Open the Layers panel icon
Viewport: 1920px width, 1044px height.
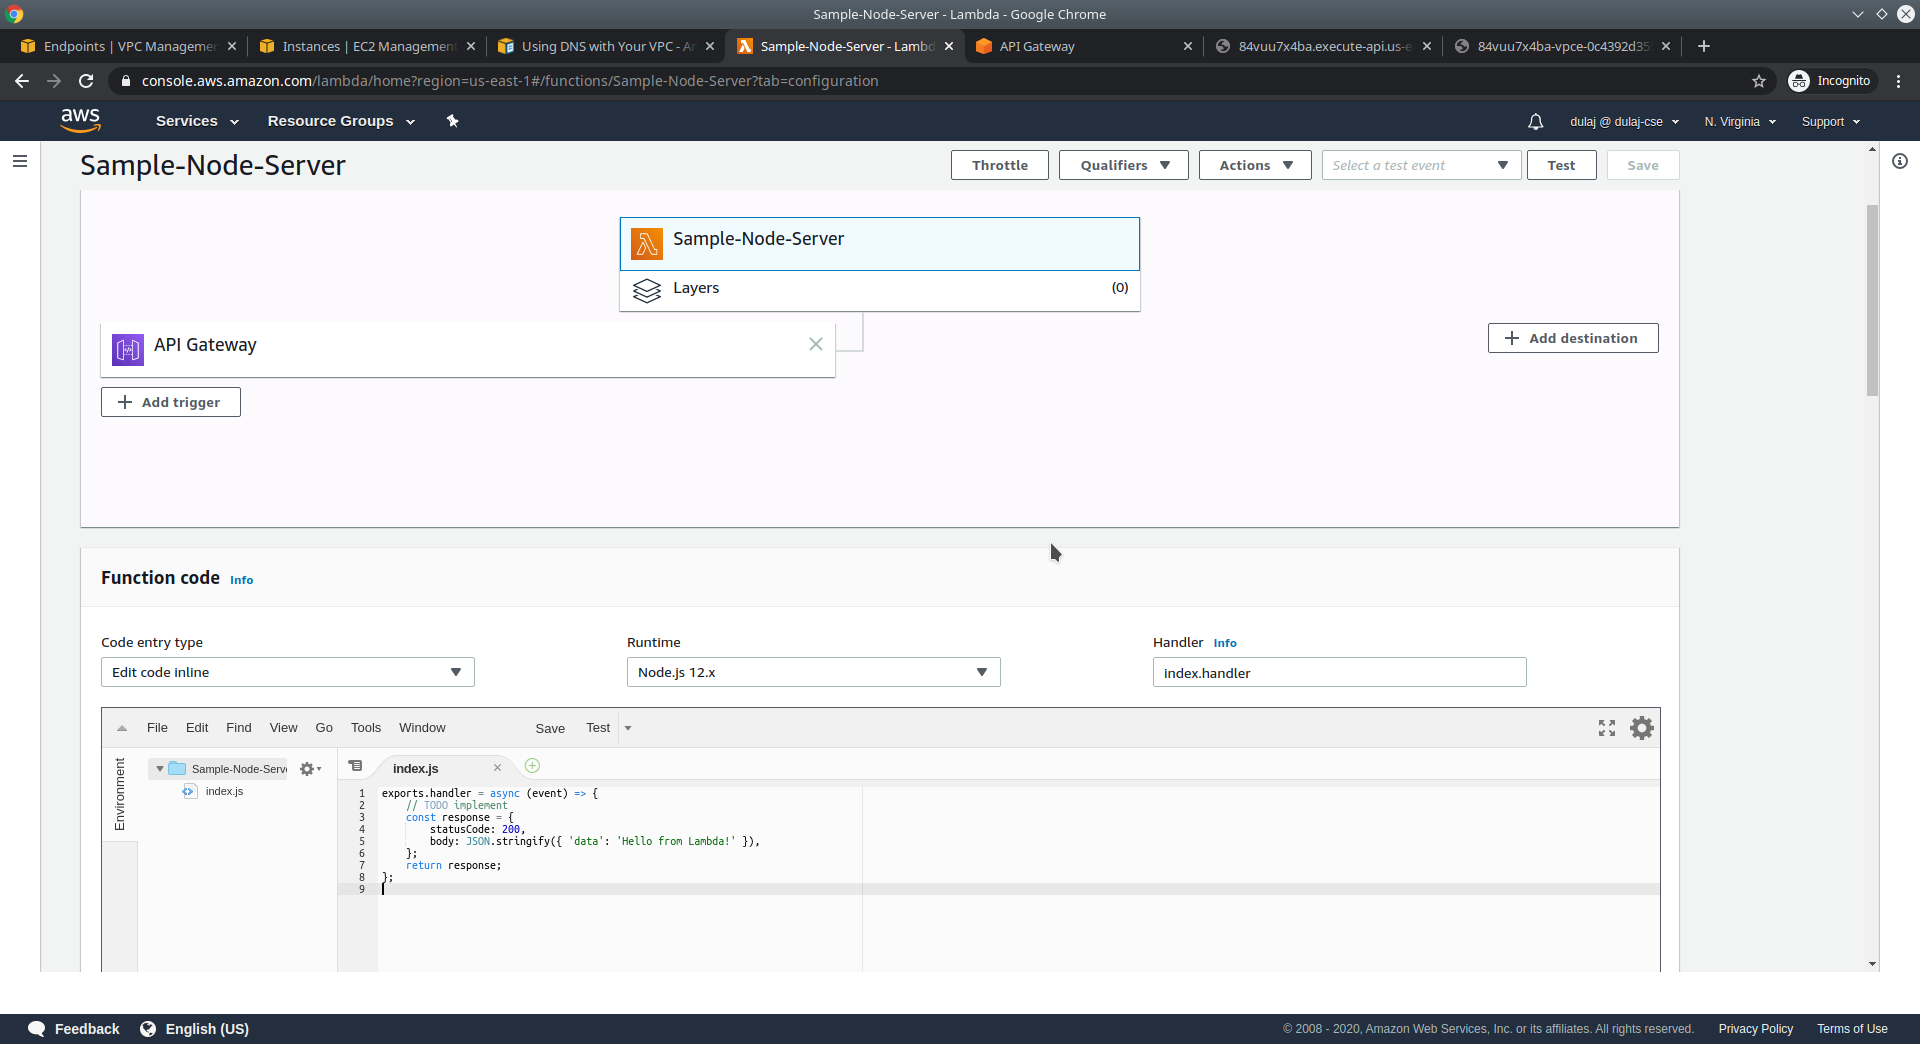pyautogui.click(x=647, y=291)
